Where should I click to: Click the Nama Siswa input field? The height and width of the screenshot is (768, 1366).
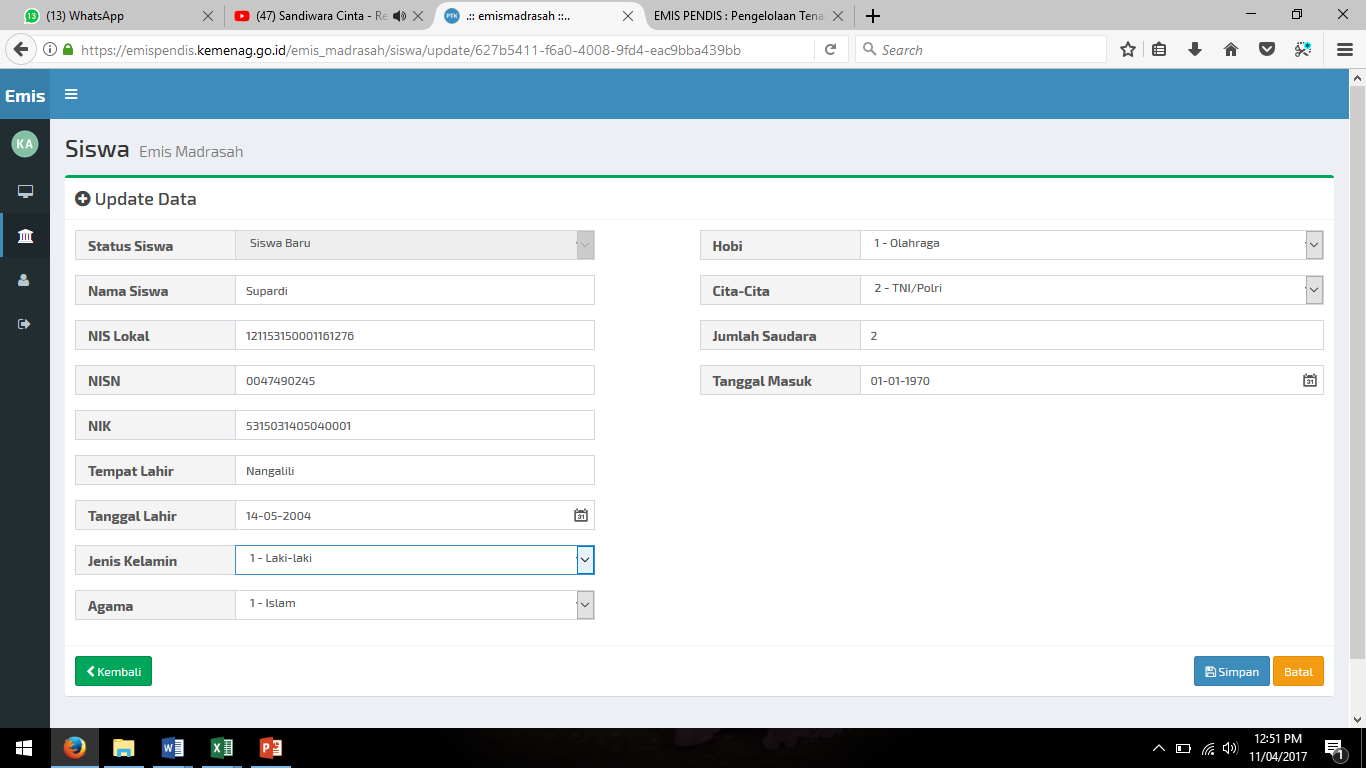pos(415,290)
